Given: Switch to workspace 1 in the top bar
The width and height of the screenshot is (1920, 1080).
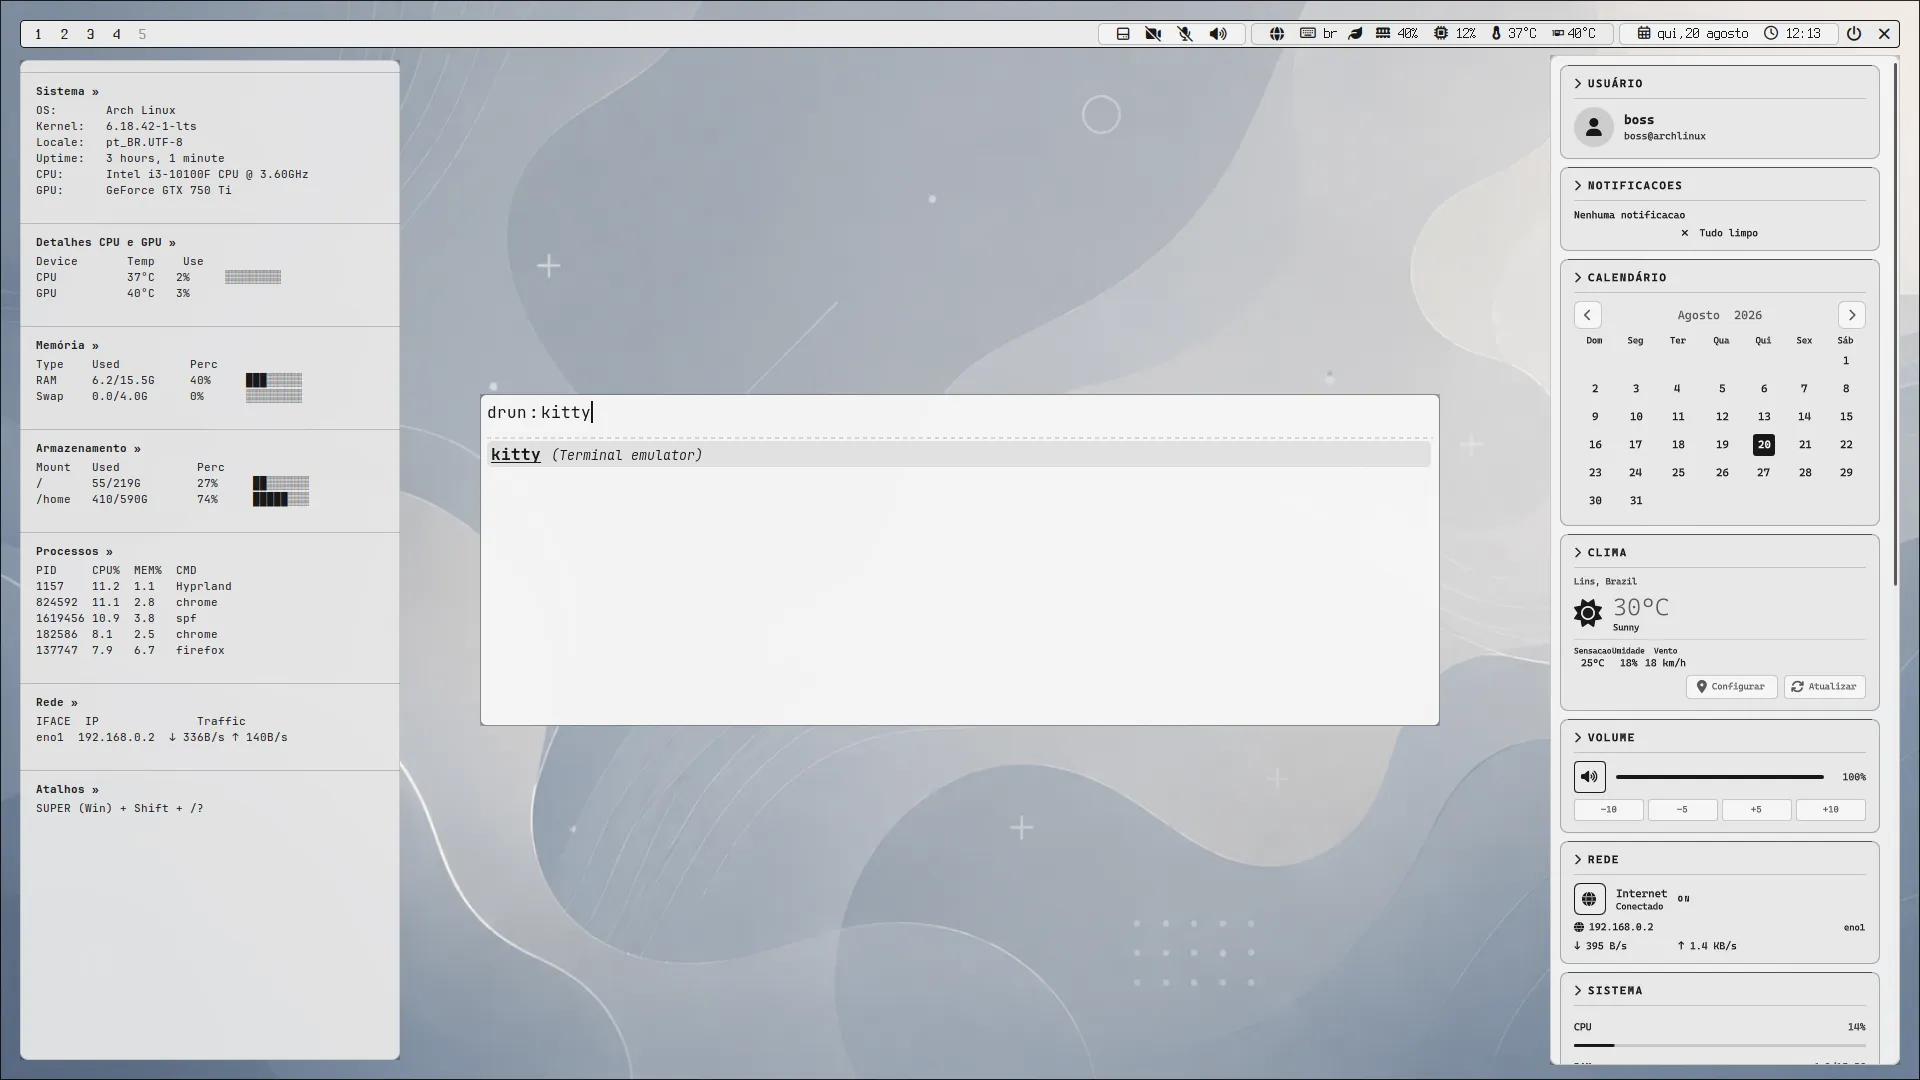Looking at the screenshot, I should pyautogui.click(x=38, y=34).
